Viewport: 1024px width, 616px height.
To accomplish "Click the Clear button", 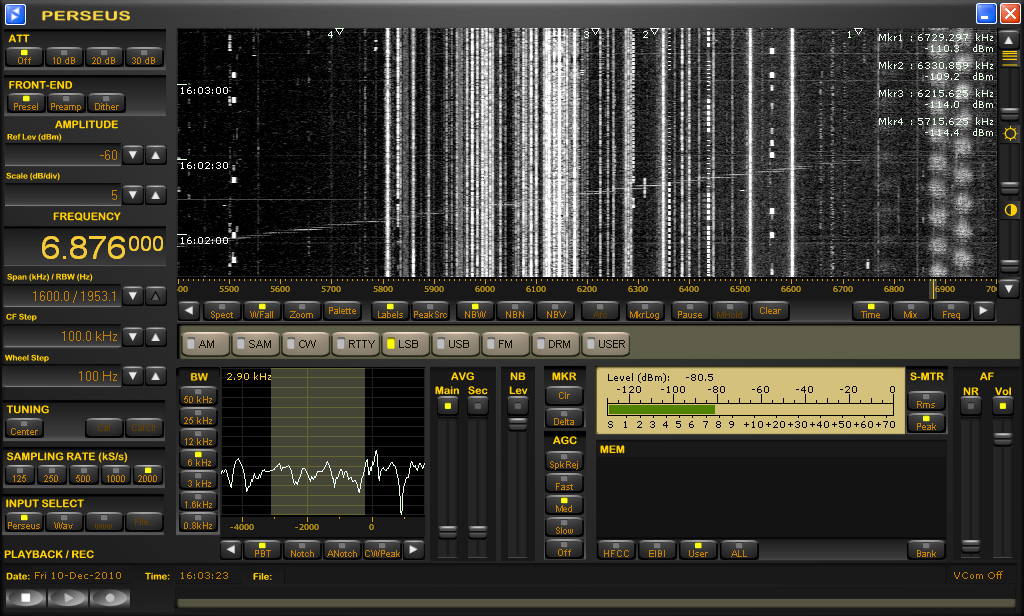I will [x=770, y=311].
